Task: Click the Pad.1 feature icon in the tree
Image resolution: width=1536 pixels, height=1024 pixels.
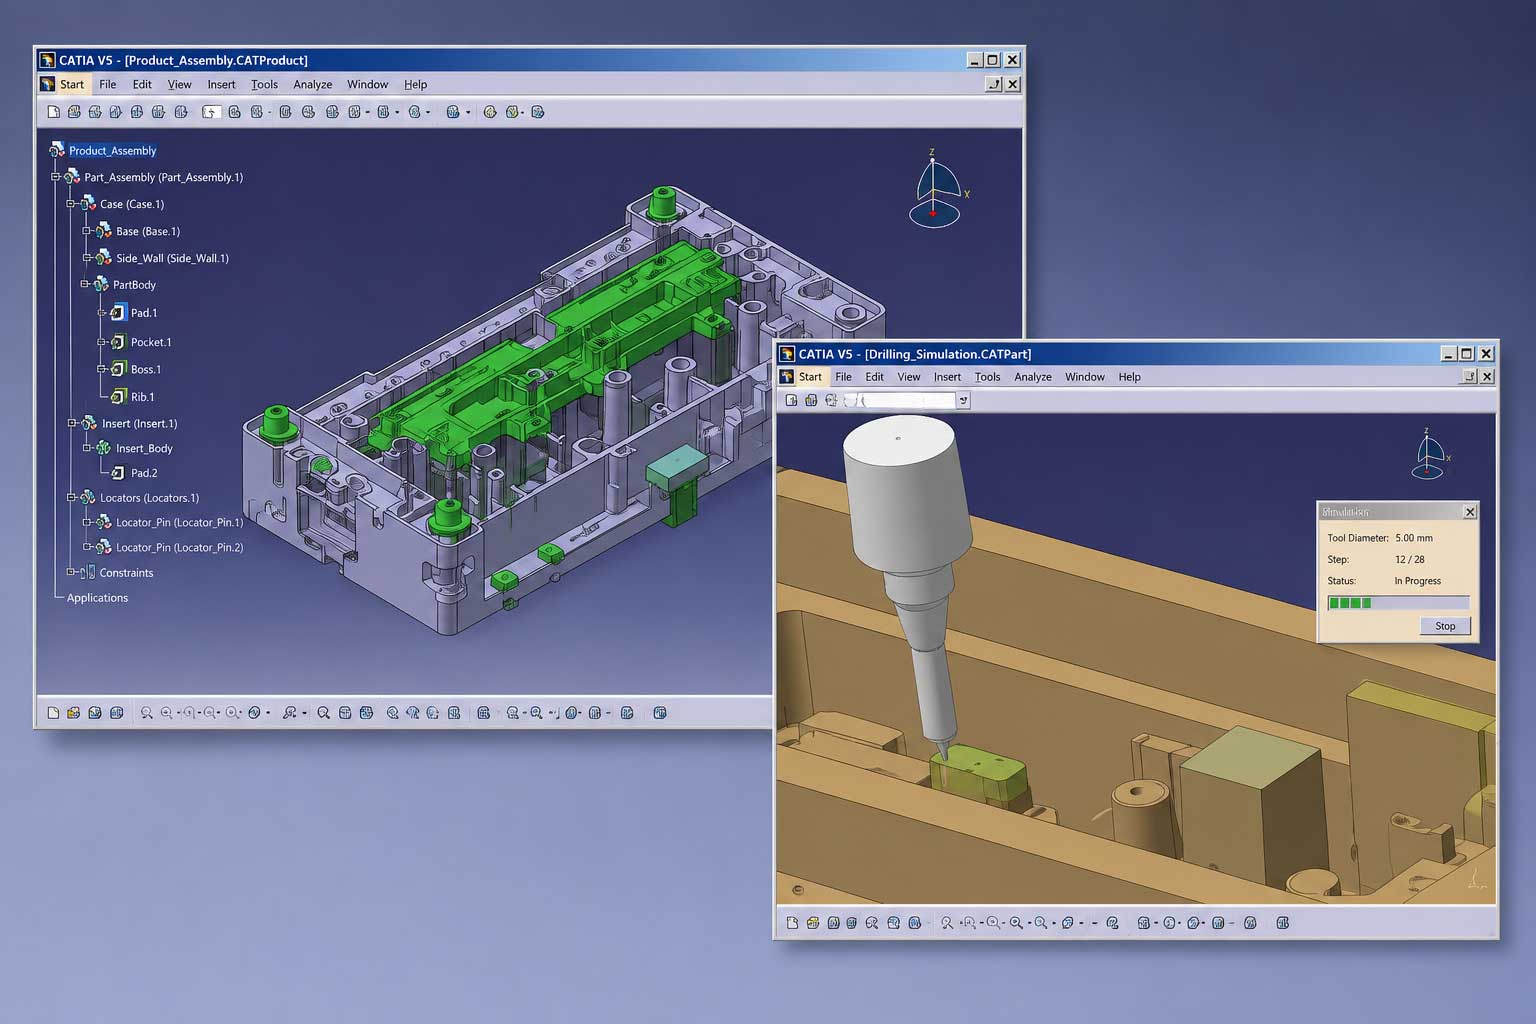Action: point(118,313)
